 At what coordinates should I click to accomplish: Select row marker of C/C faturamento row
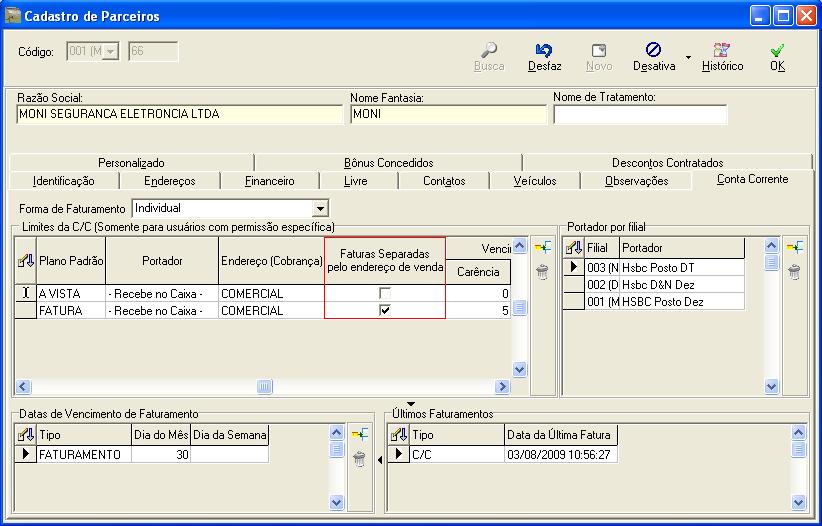(399, 454)
